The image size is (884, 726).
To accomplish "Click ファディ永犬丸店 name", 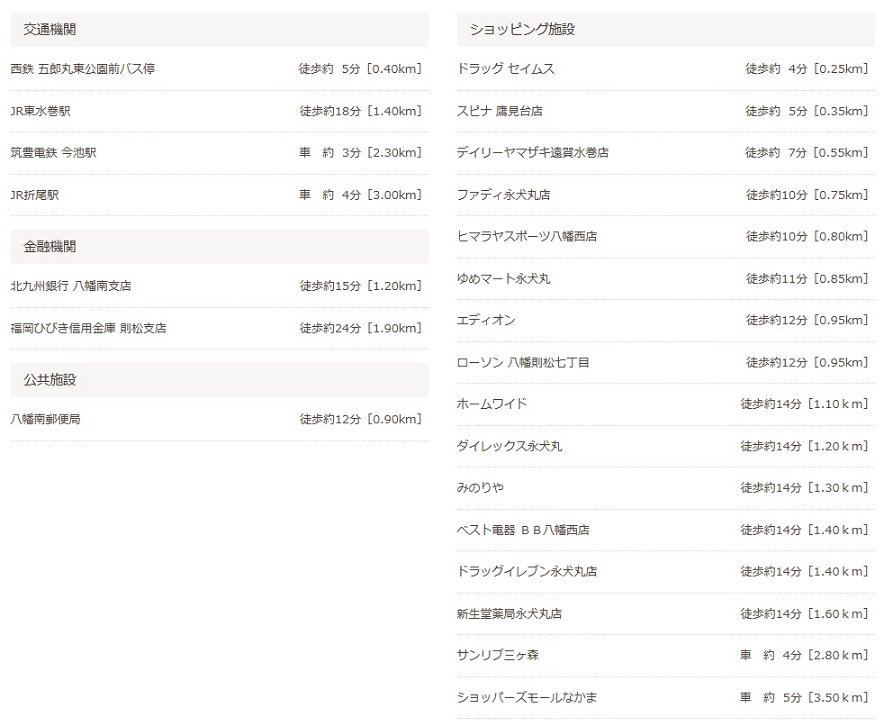I will pos(504,195).
